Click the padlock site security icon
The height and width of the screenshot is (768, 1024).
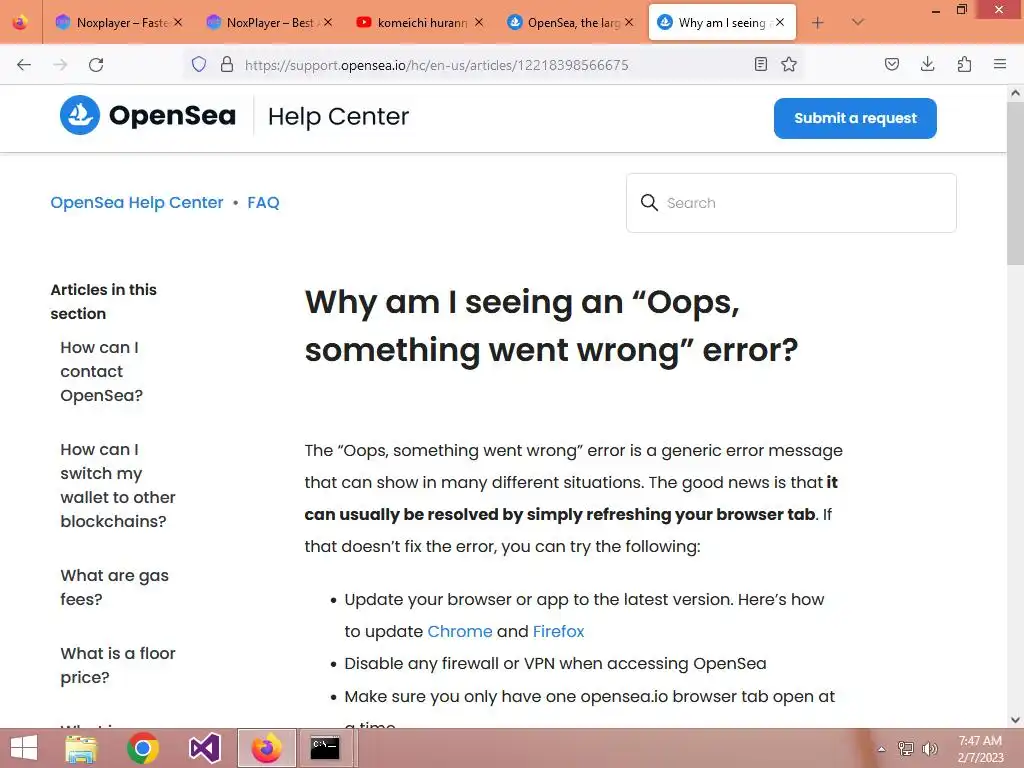[x=227, y=64]
